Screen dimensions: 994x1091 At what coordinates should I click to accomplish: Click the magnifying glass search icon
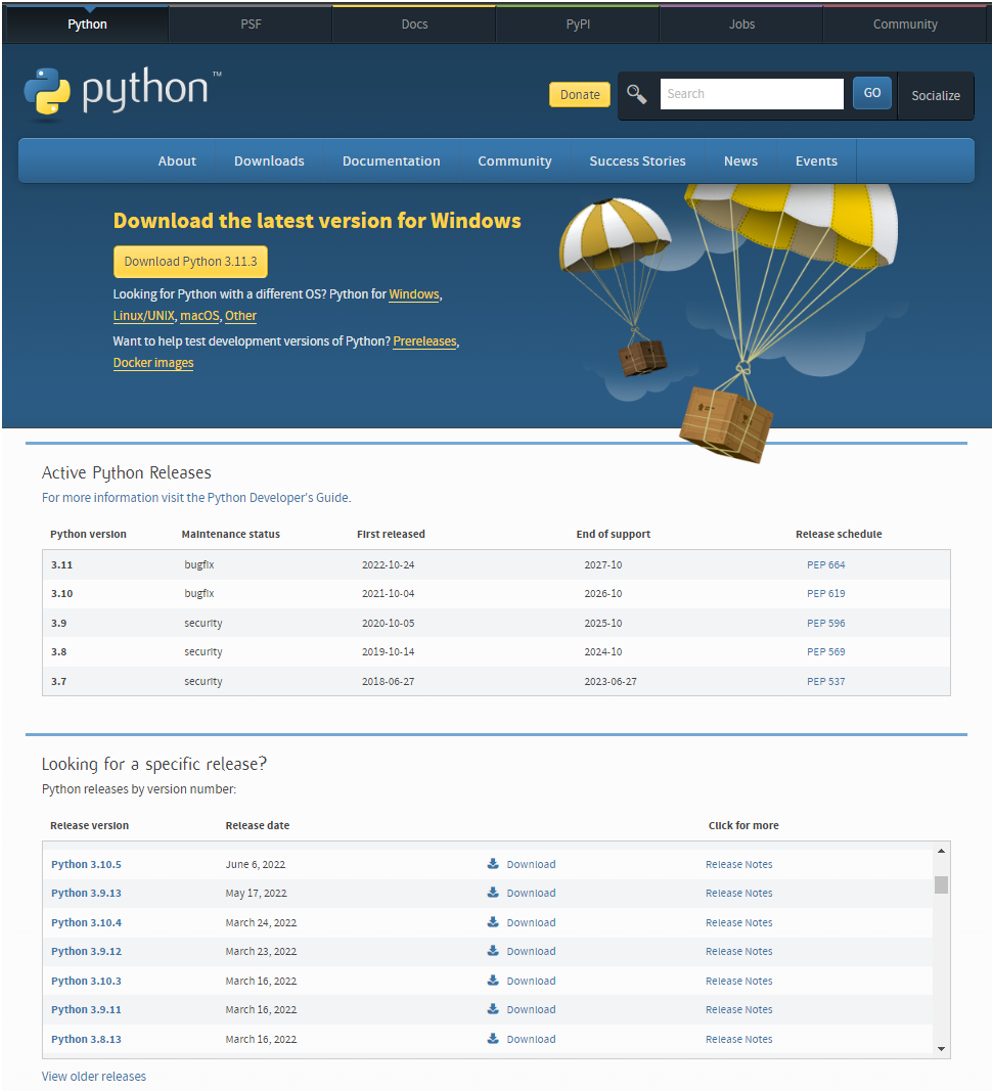click(x=637, y=94)
